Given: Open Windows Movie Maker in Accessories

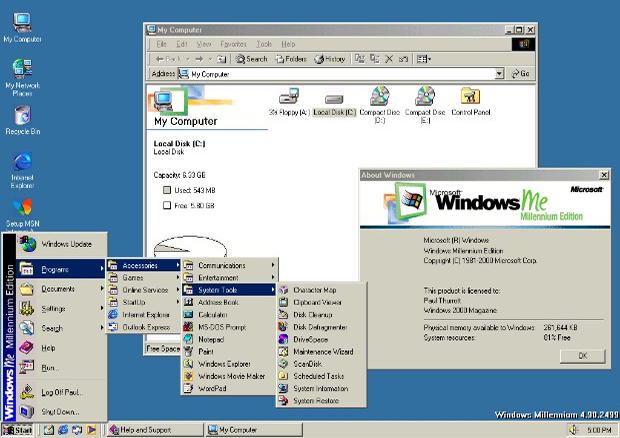Looking at the screenshot, I should click(x=229, y=376).
